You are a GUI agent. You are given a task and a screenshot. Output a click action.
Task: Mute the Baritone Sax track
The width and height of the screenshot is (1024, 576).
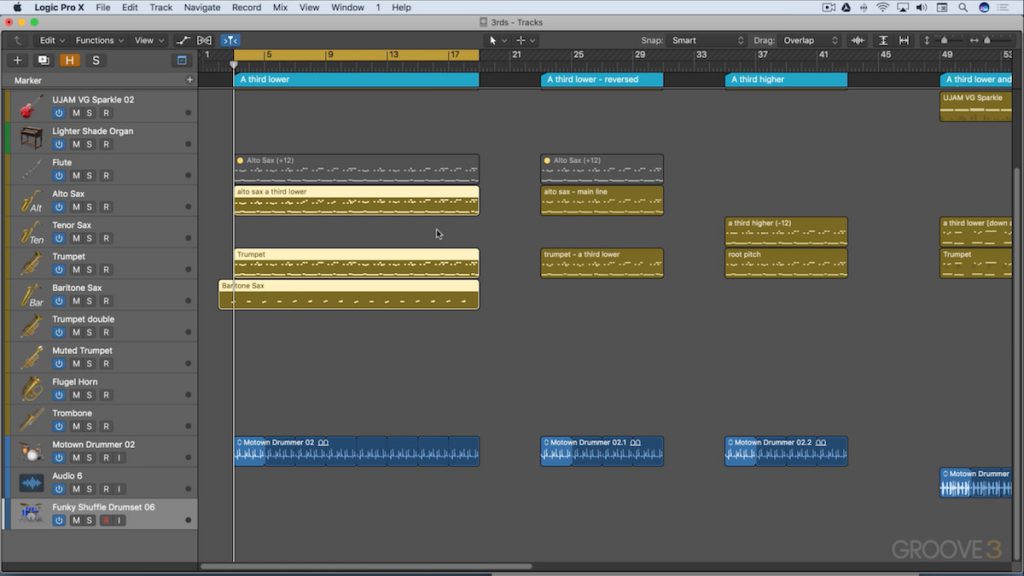[x=76, y=301]
